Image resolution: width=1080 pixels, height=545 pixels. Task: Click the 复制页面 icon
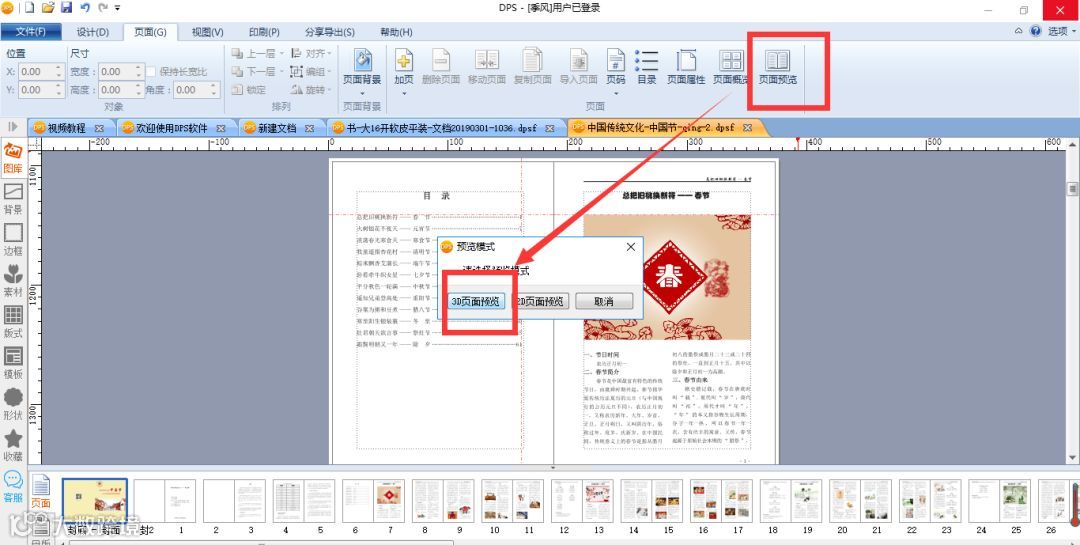[532, 61]
